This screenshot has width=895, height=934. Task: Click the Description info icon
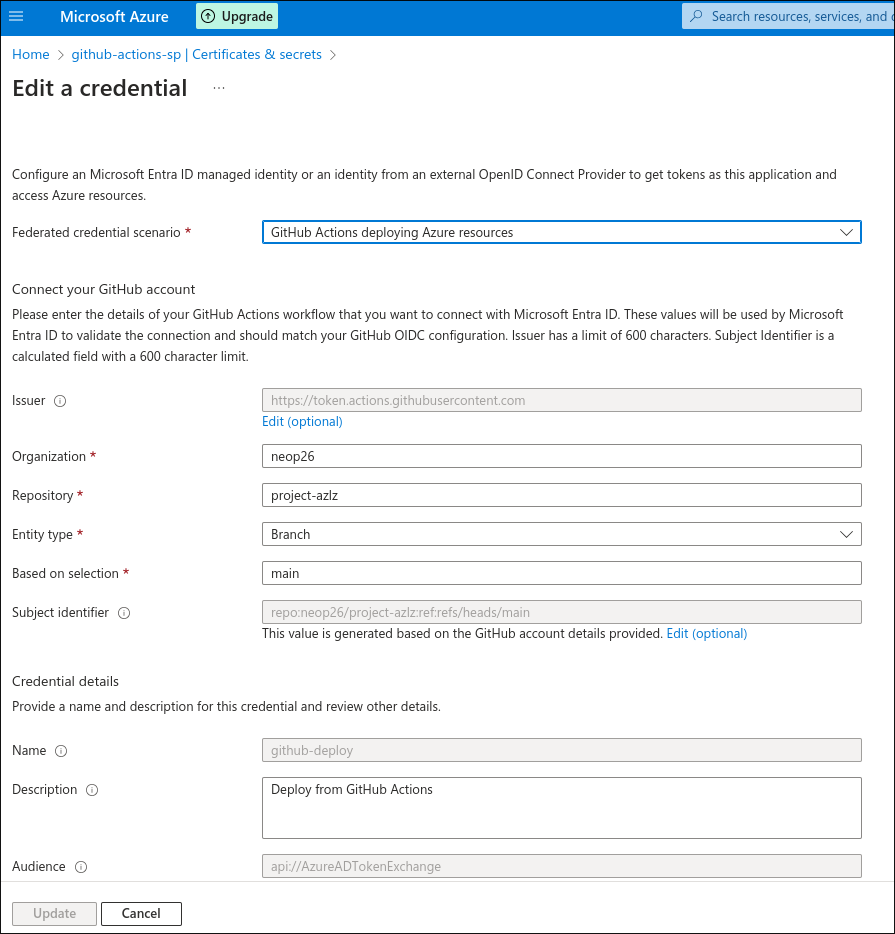[92, 790]
